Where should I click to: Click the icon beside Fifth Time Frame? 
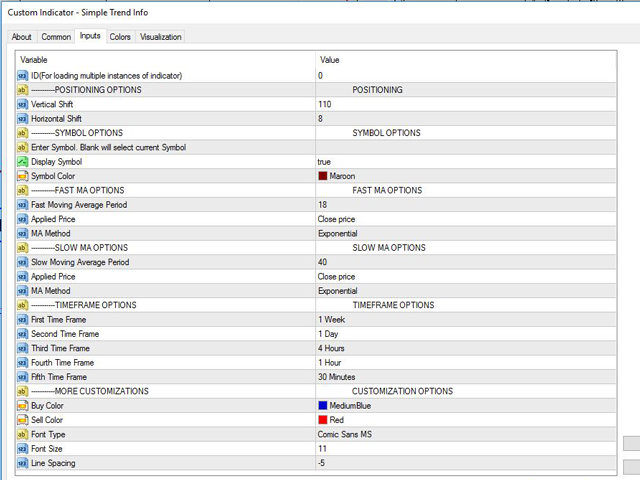point(22,377)
